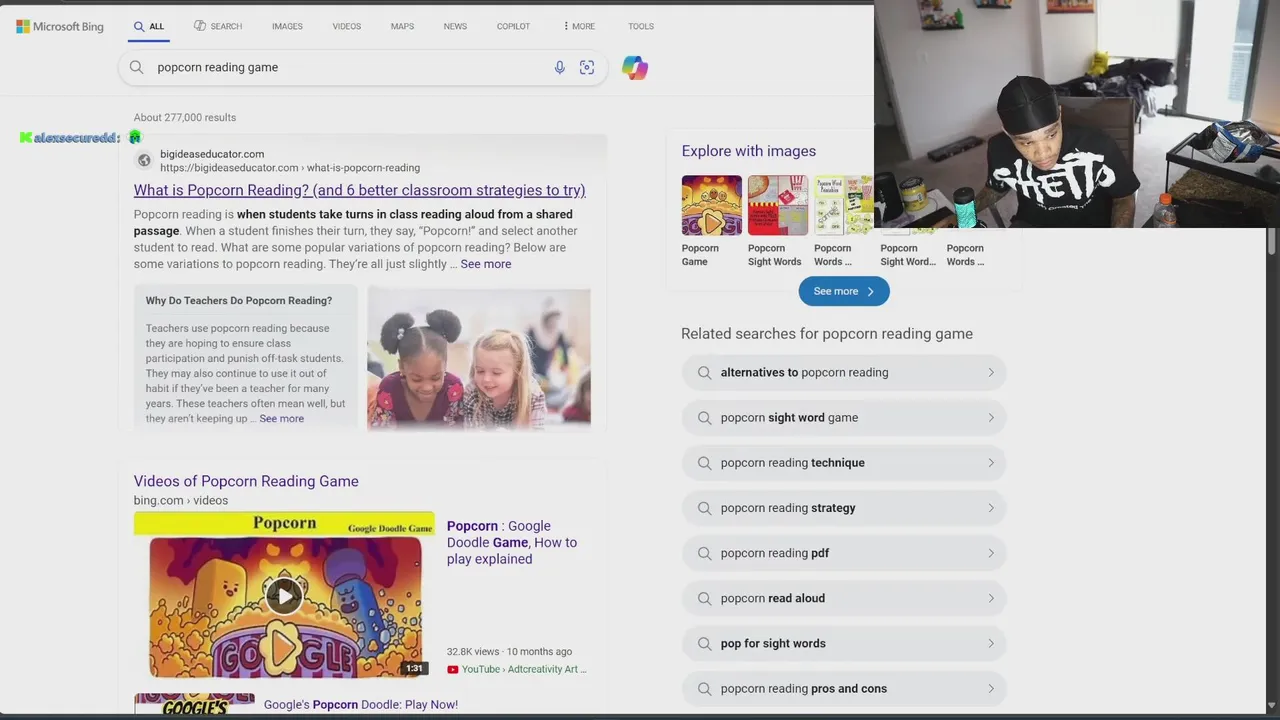Expand alternatives to popcorn reading chevron

[x=991, y=372]
